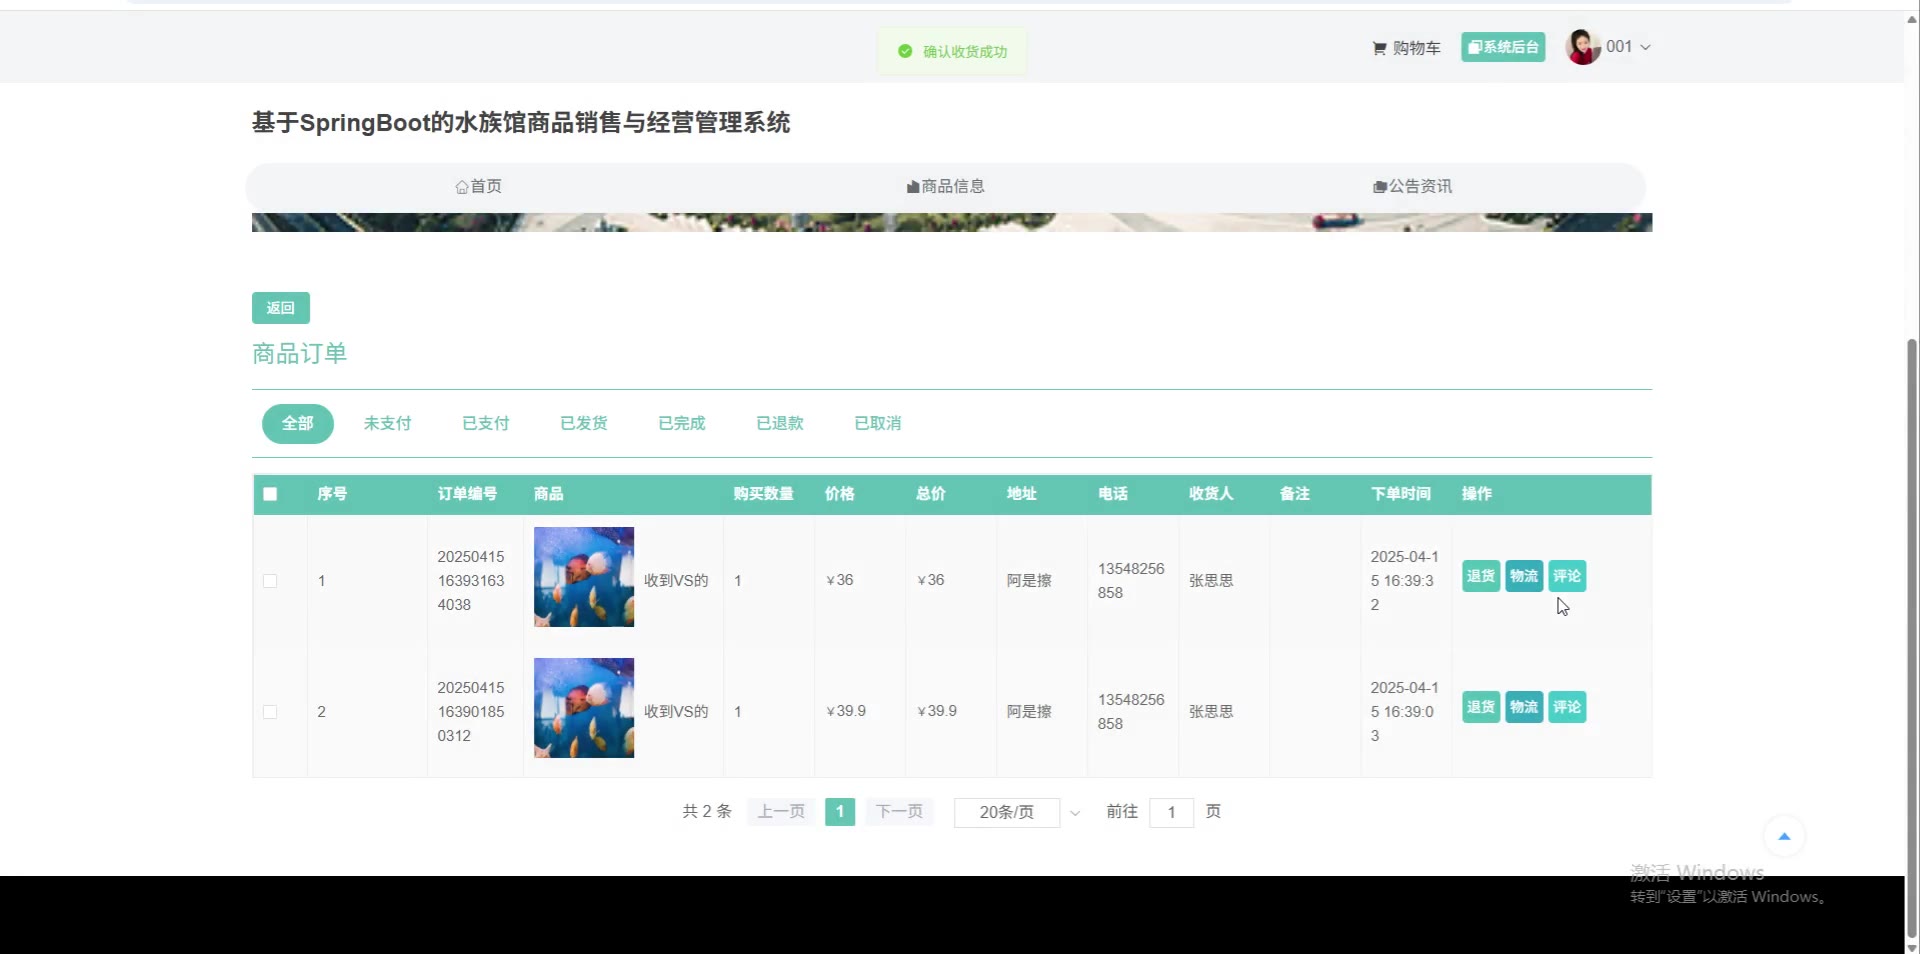Click the 返回 back button
This screenshot has height=954, width=1920.
280,308
